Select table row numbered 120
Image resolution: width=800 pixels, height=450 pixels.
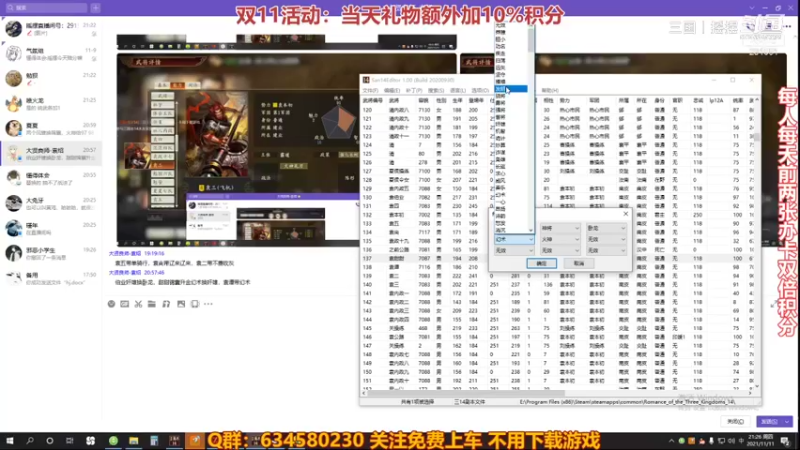pos(556,110)
